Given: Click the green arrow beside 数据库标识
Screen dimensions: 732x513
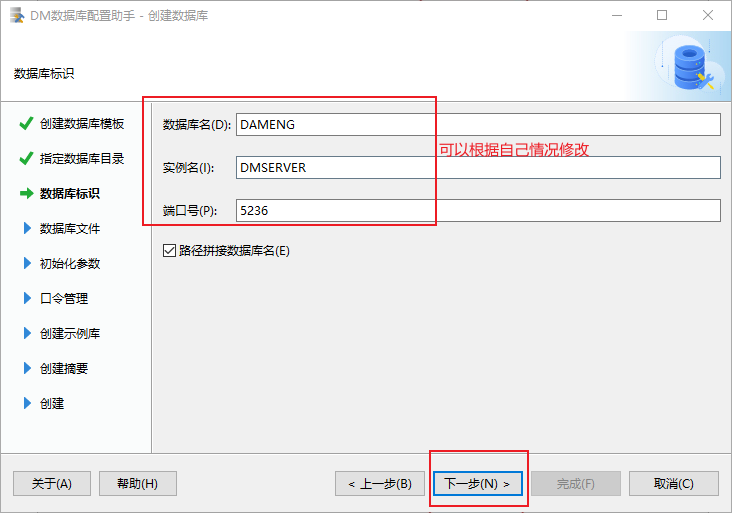Looking at the screenshot, I should point(27,193).
